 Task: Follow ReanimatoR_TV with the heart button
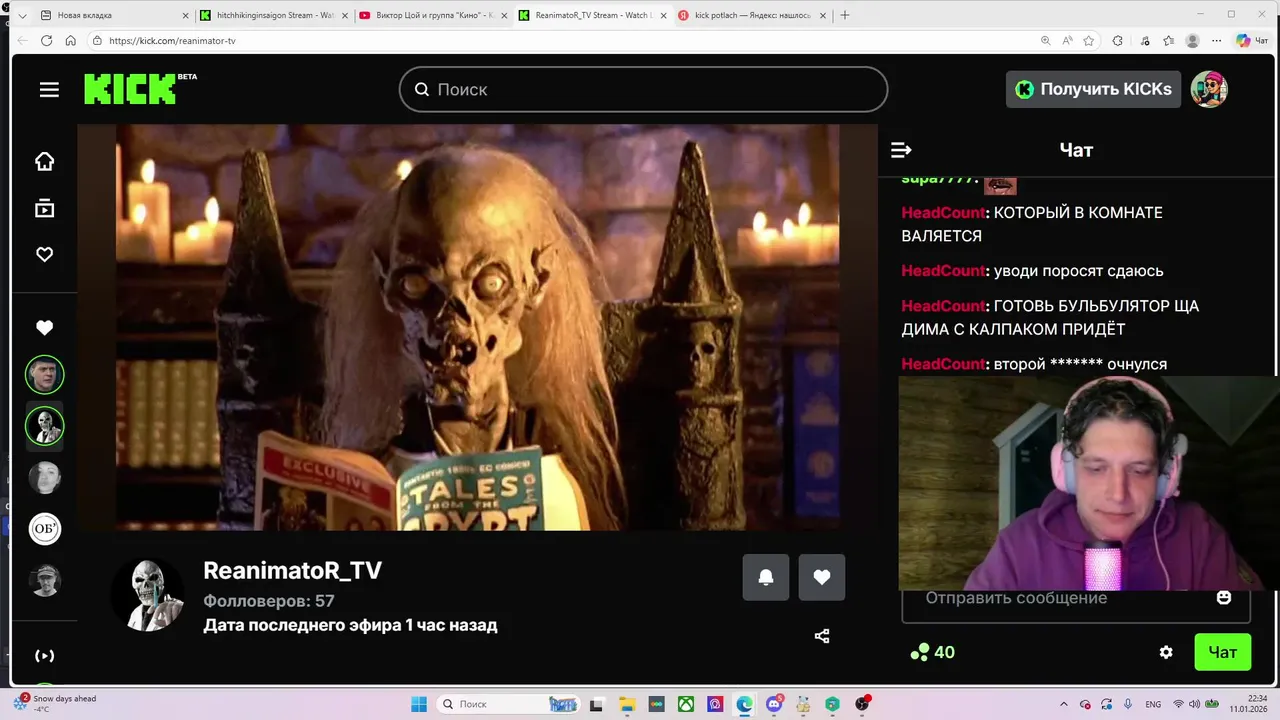point(822,578)
